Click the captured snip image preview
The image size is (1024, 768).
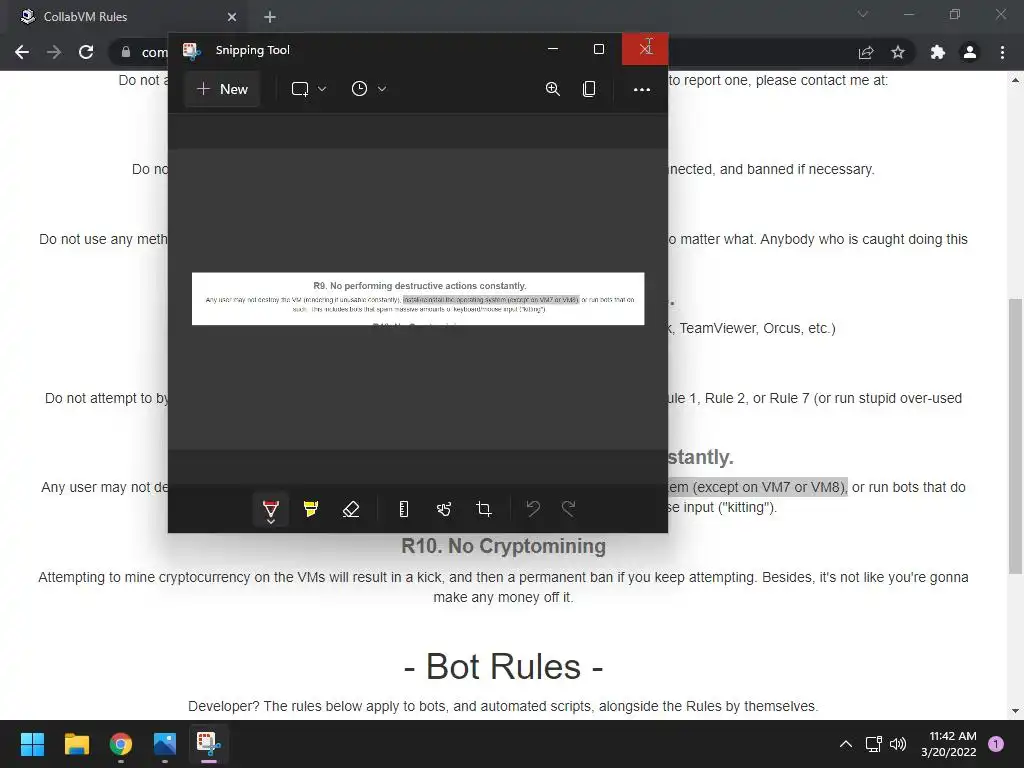[418, 298]
